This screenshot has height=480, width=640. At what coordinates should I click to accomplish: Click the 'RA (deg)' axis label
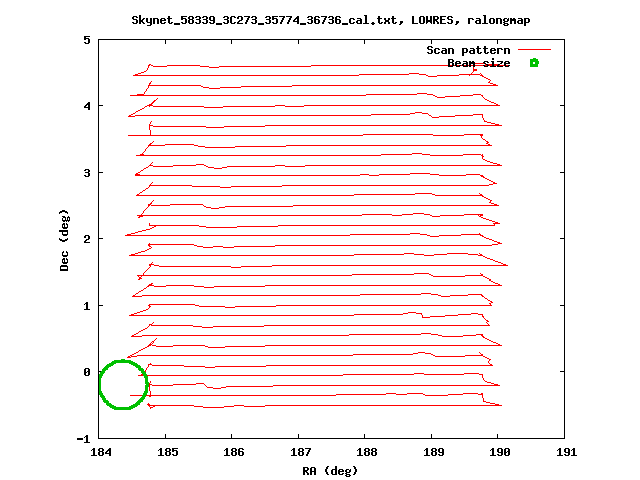point(330,471)
